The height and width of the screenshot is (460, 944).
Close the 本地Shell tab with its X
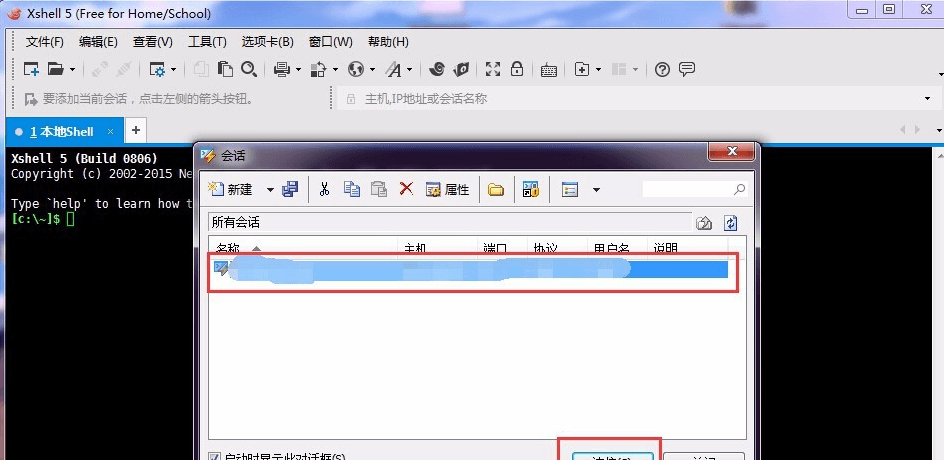(x=110, y=131)
